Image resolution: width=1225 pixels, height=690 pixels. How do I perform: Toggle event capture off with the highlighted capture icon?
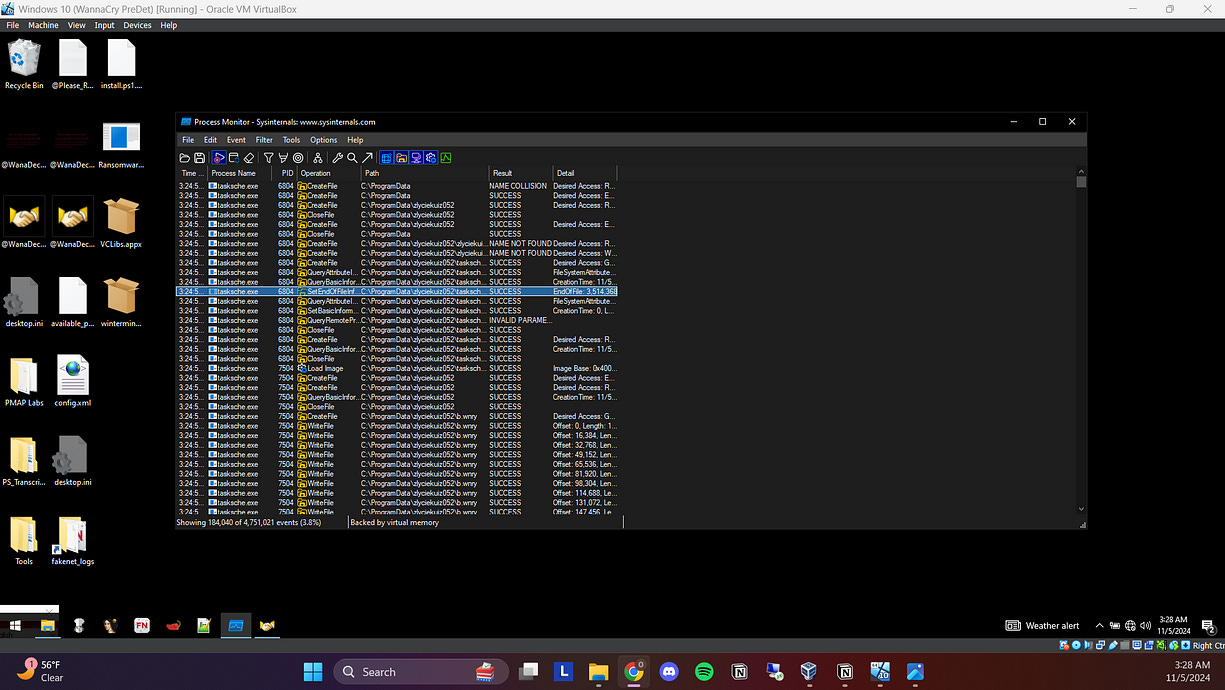219,157
